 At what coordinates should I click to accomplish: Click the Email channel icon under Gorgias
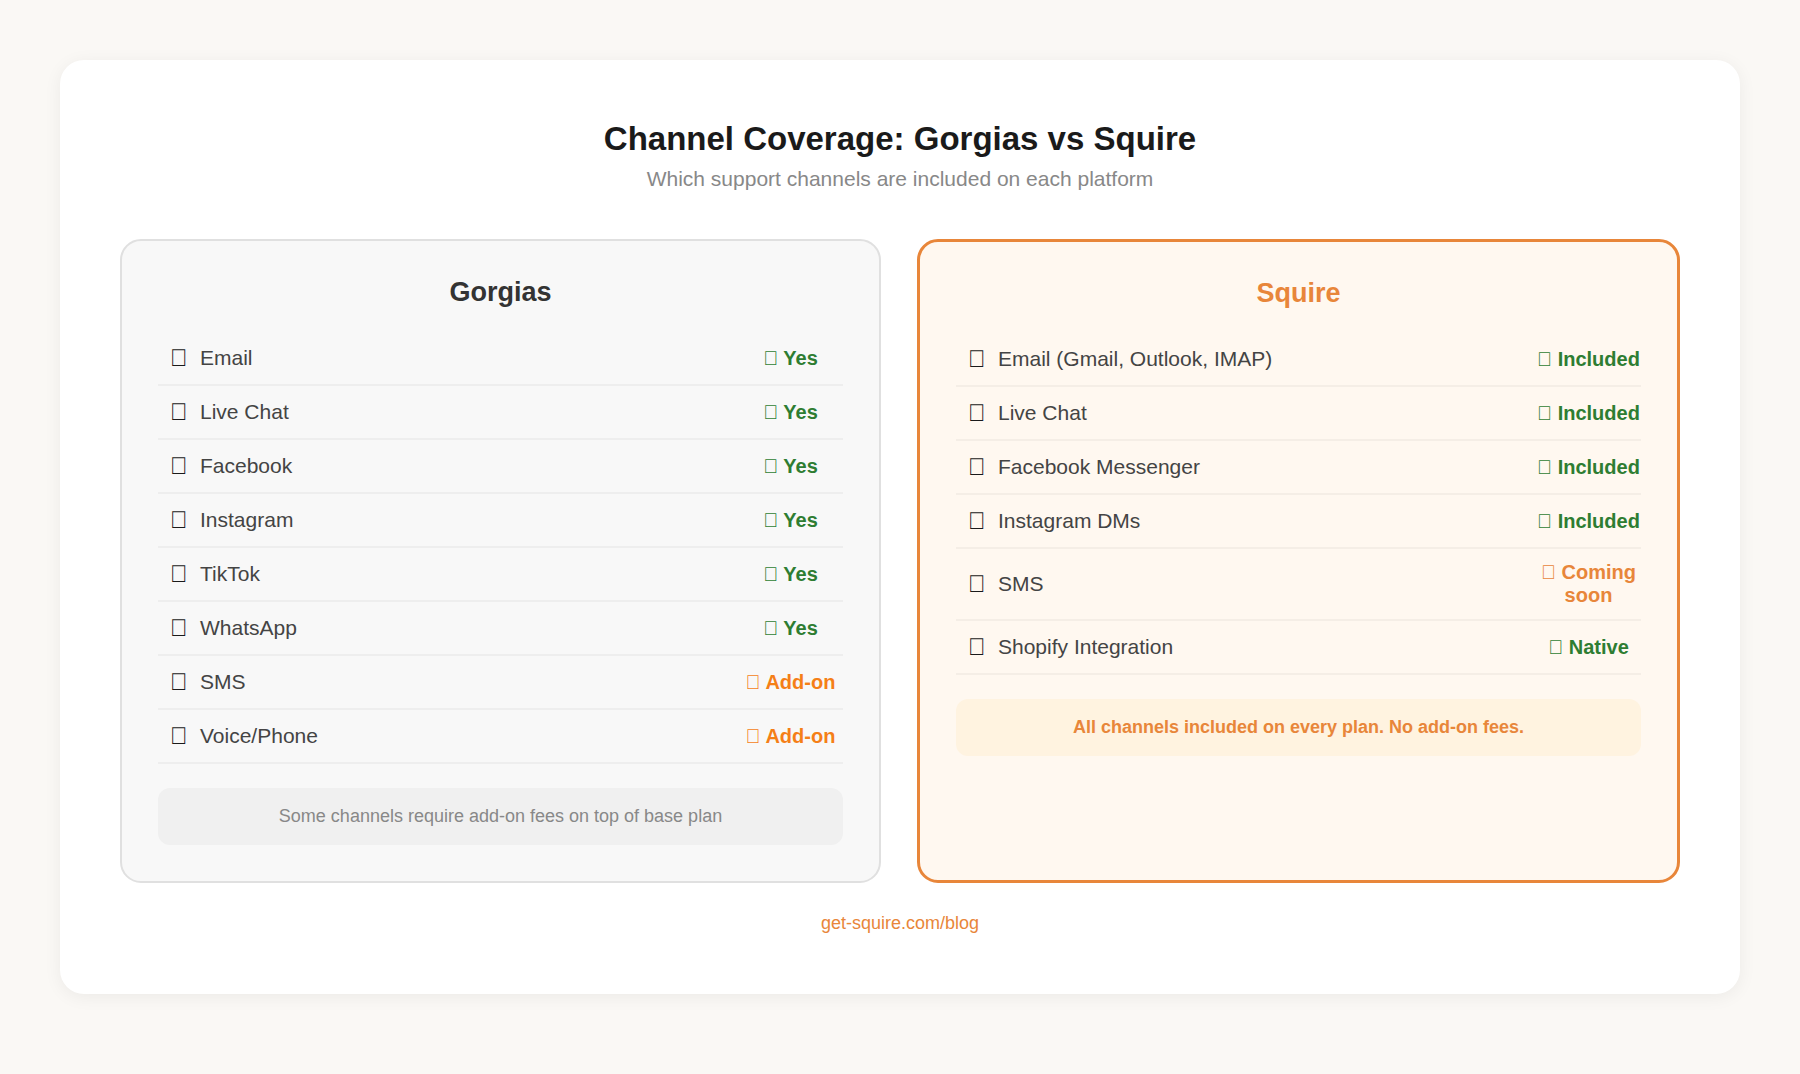point(179,357)
